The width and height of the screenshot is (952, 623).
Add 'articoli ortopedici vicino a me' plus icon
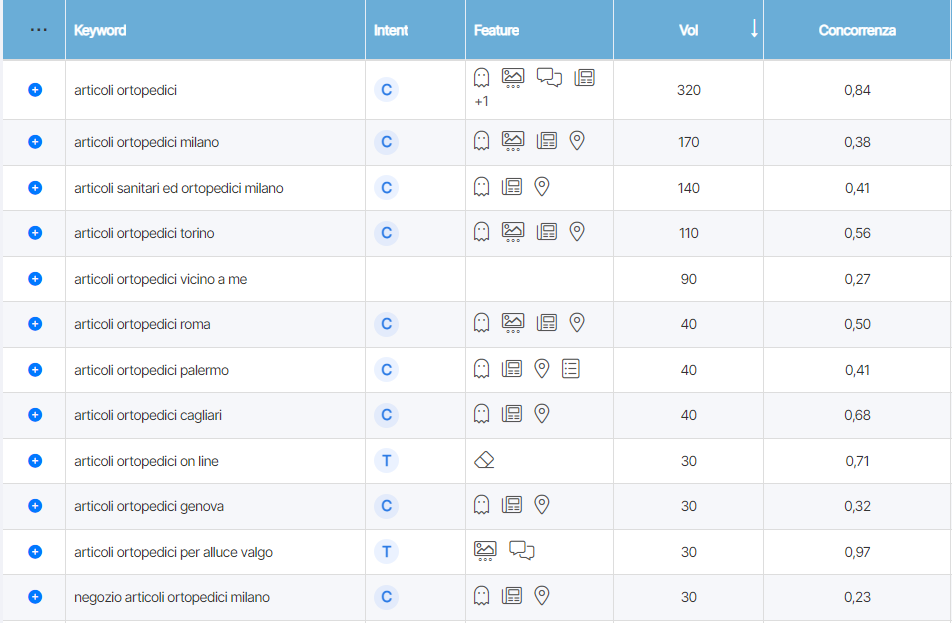(35, 279)
